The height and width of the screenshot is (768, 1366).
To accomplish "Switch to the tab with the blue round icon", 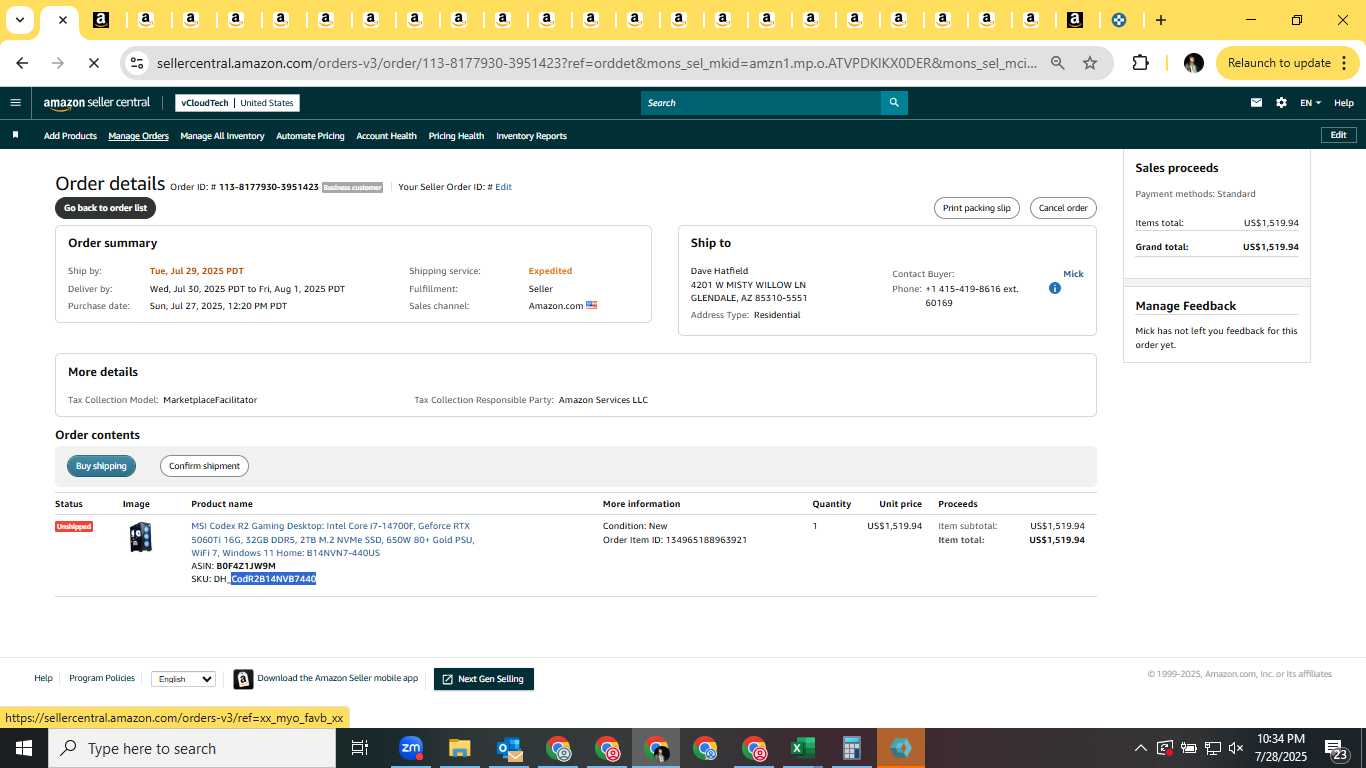I will (1119, 20).
